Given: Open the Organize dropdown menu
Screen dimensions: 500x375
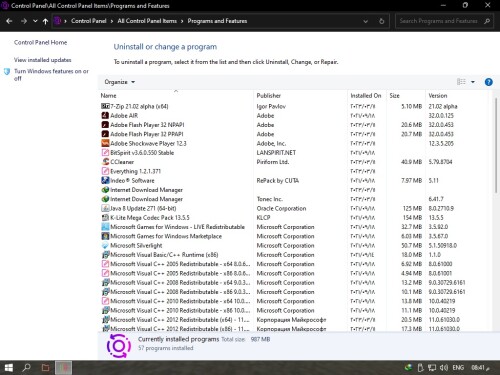Looking at the screenshot, I should pyautogui.click(x=120, y=82).
